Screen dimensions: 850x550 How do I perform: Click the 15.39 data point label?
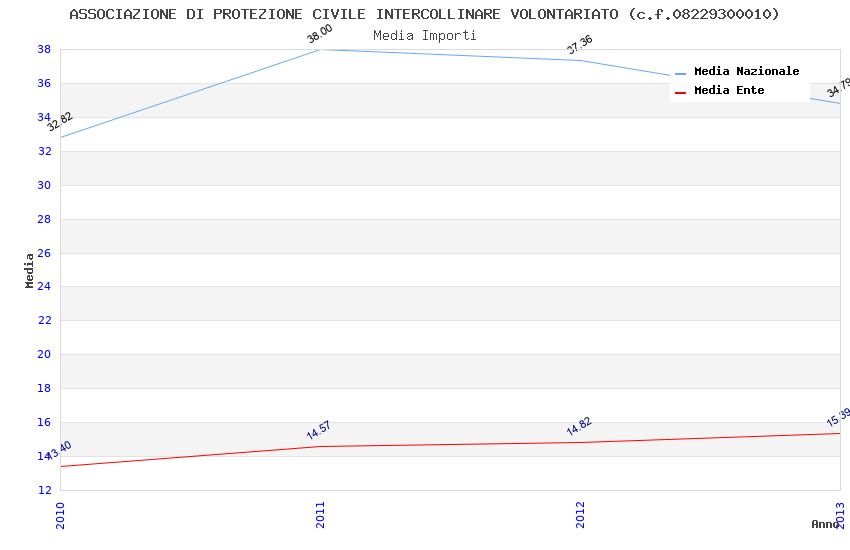838,417
